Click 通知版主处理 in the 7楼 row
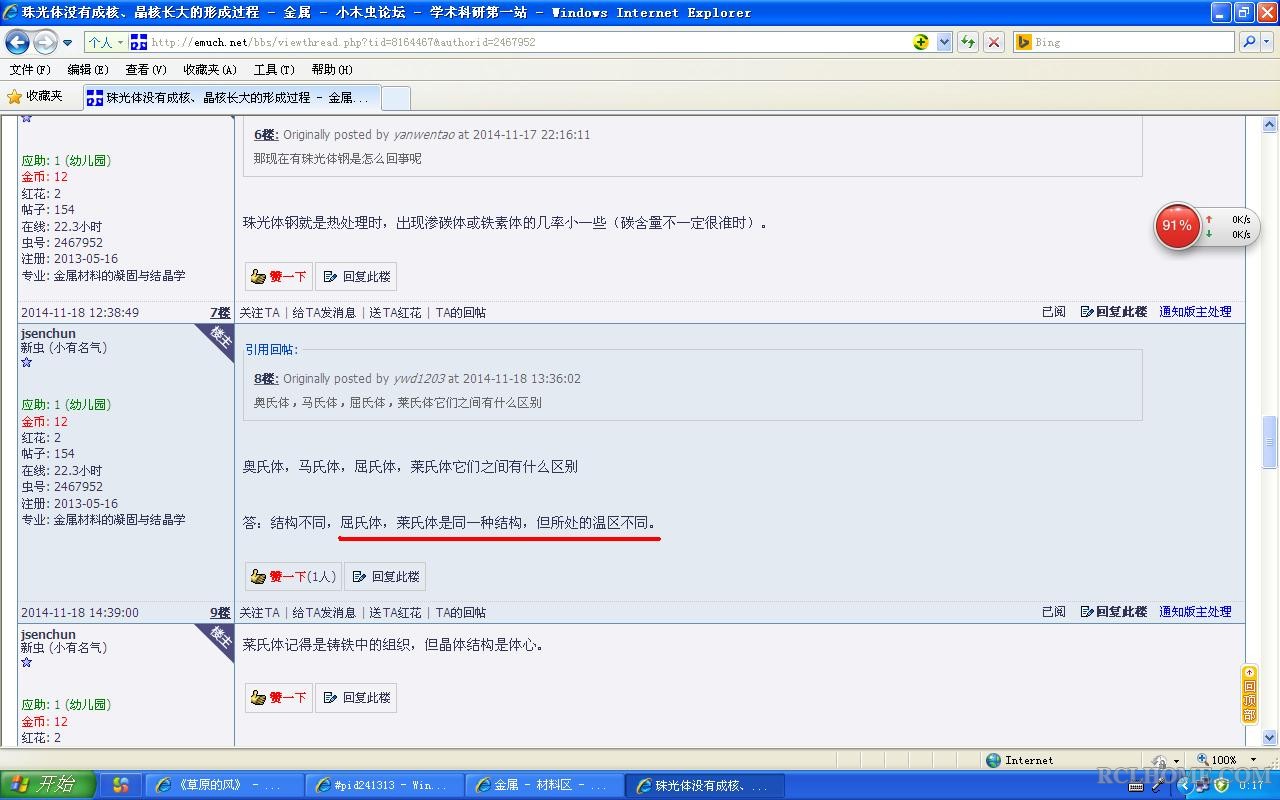Screen dimensions: 1280x800 click(1195, 312)
